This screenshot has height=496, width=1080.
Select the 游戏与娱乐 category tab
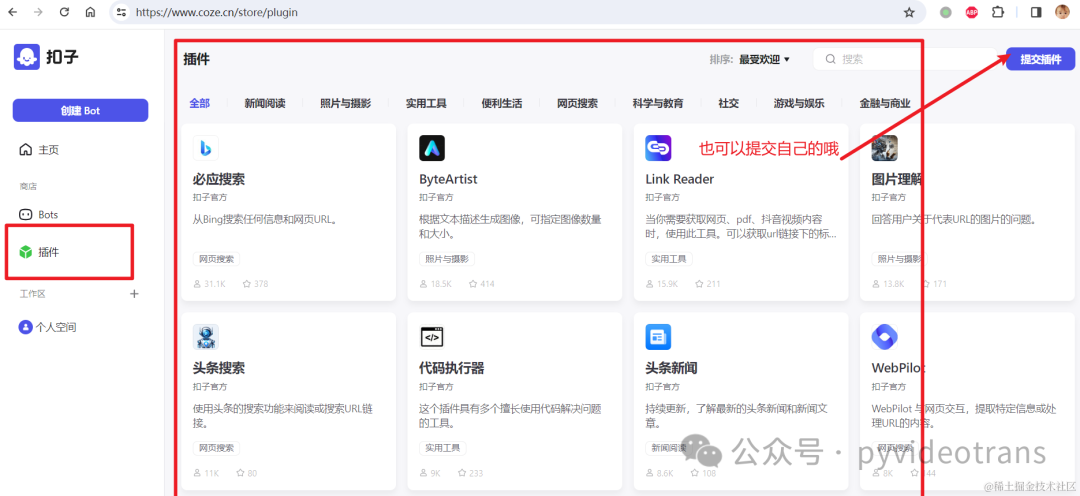pyautogui.click(x=799, y=103)
